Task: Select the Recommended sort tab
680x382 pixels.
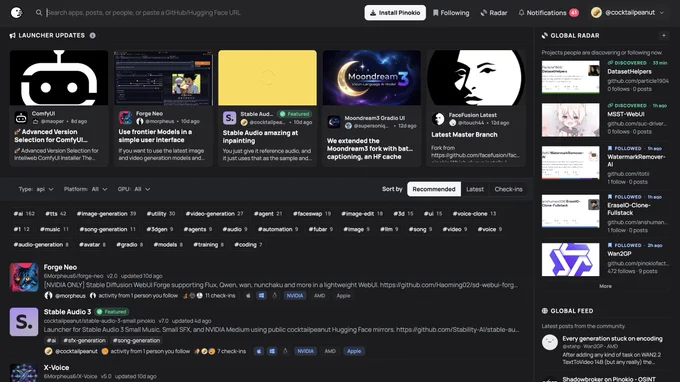Action: click(x=434, y=189)
